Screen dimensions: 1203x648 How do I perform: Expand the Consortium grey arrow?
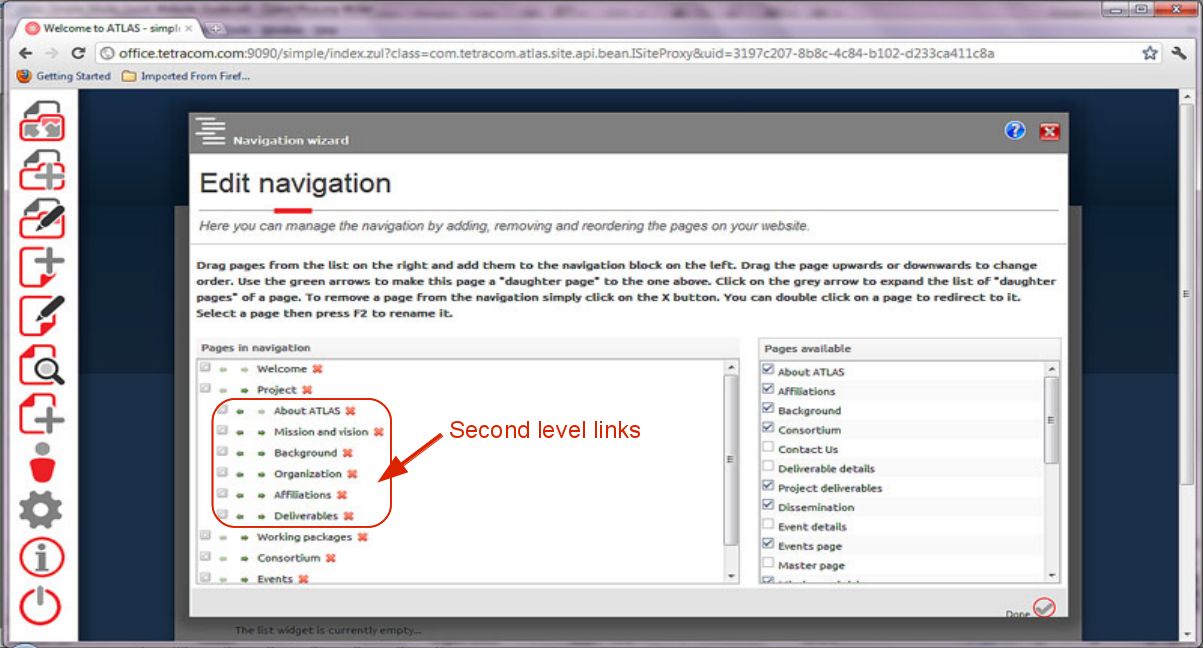205,558
